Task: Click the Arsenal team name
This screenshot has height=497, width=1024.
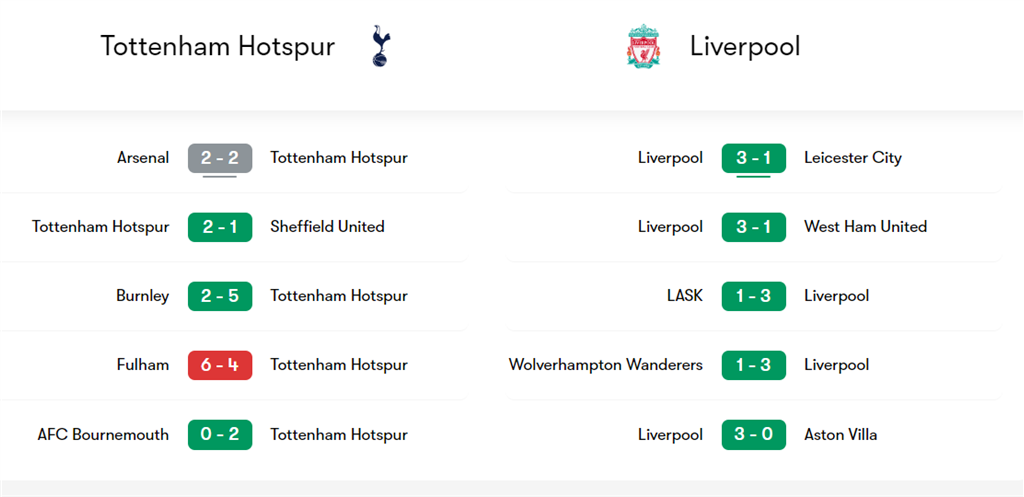Action: (143, 158)
